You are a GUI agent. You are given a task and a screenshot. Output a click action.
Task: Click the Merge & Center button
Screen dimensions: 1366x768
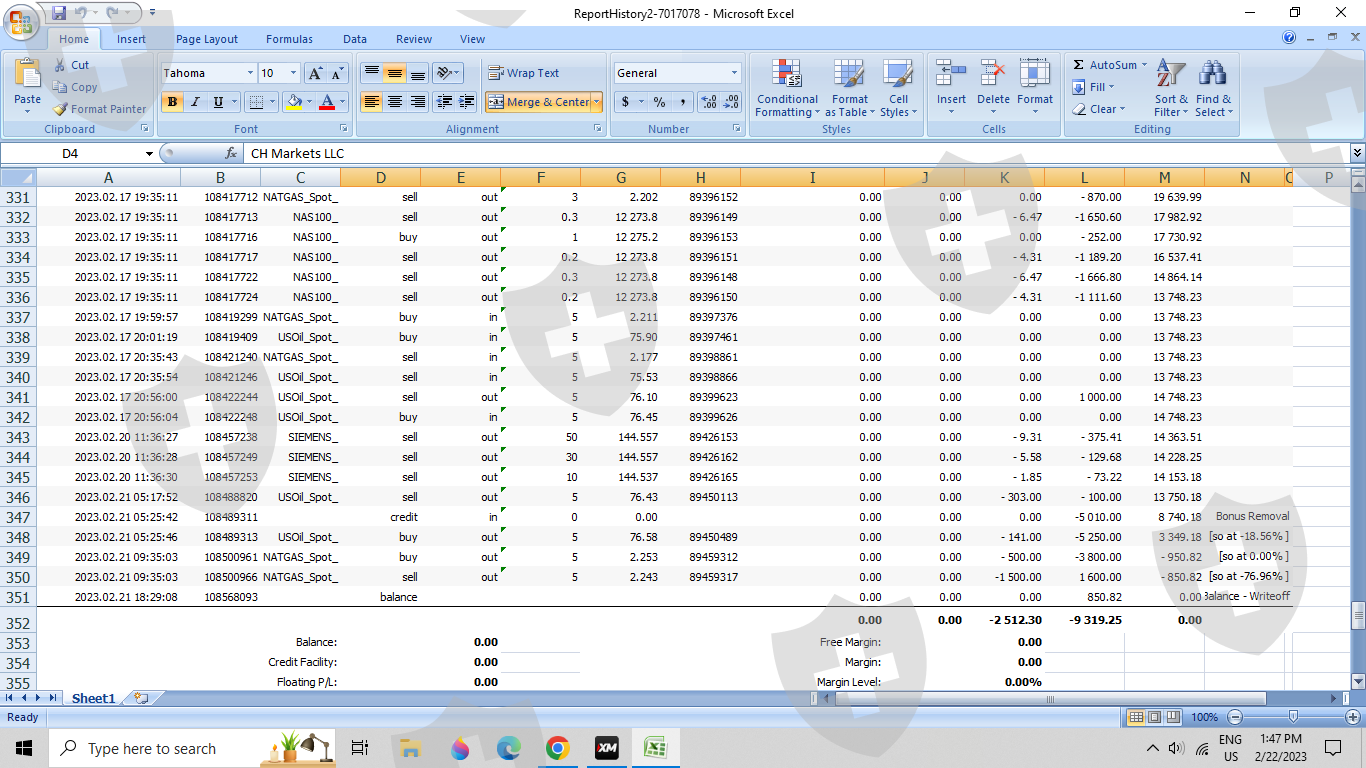[x=538, y=102]
